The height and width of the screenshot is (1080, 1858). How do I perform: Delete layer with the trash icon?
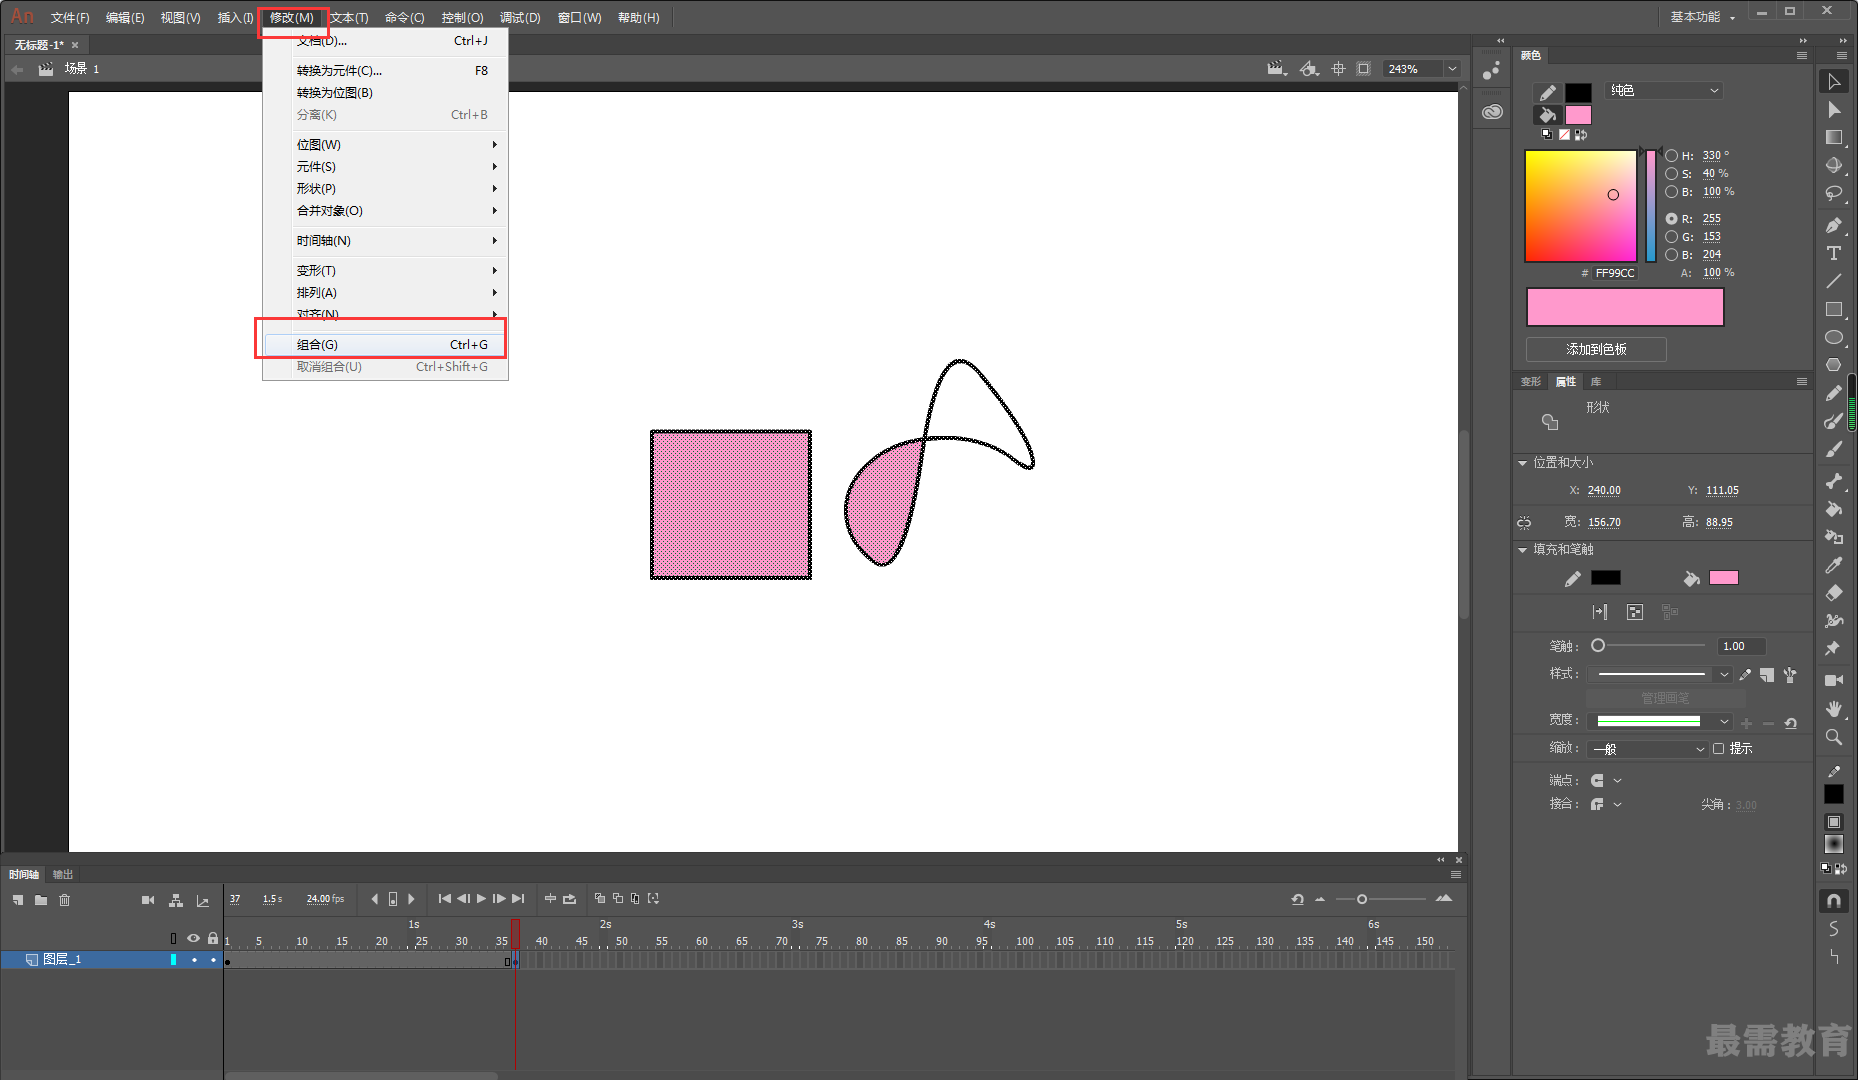click(65, 900)
